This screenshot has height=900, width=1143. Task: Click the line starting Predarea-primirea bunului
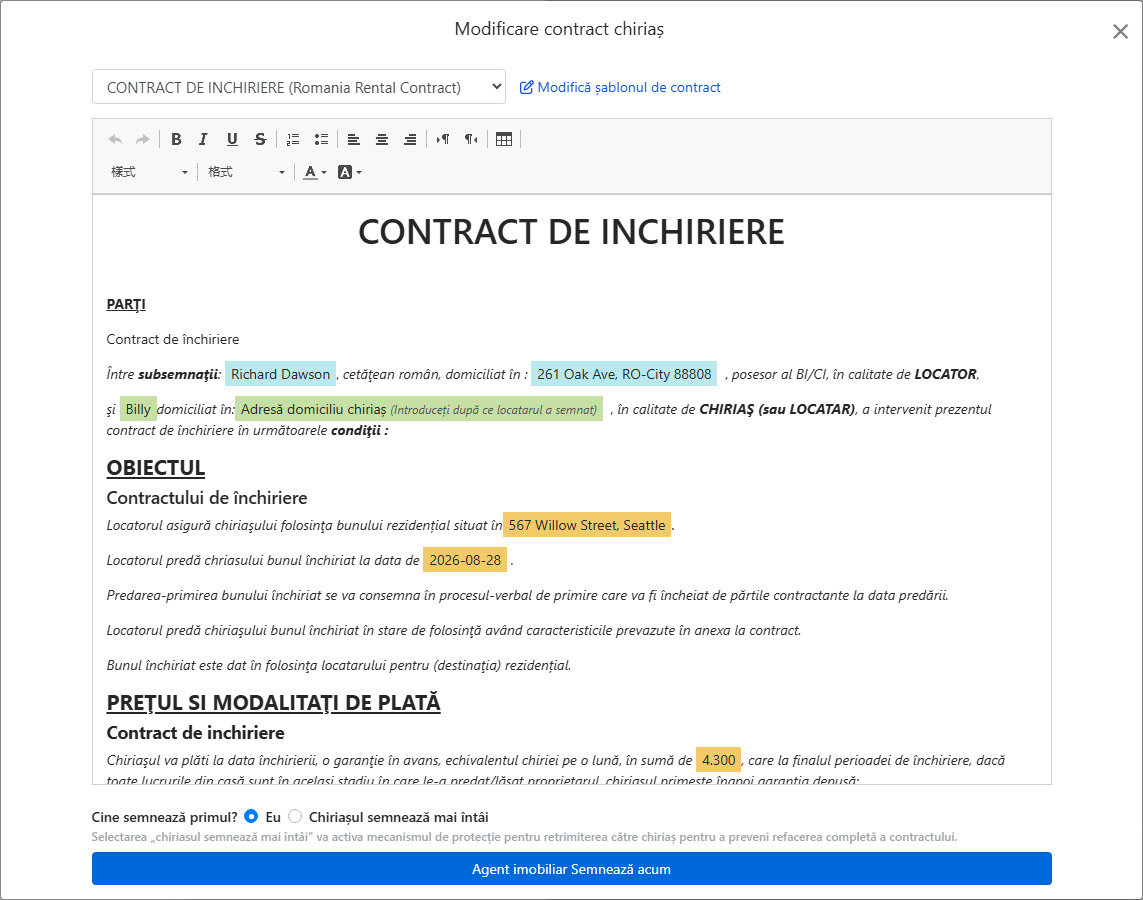(x=528, y=595)
